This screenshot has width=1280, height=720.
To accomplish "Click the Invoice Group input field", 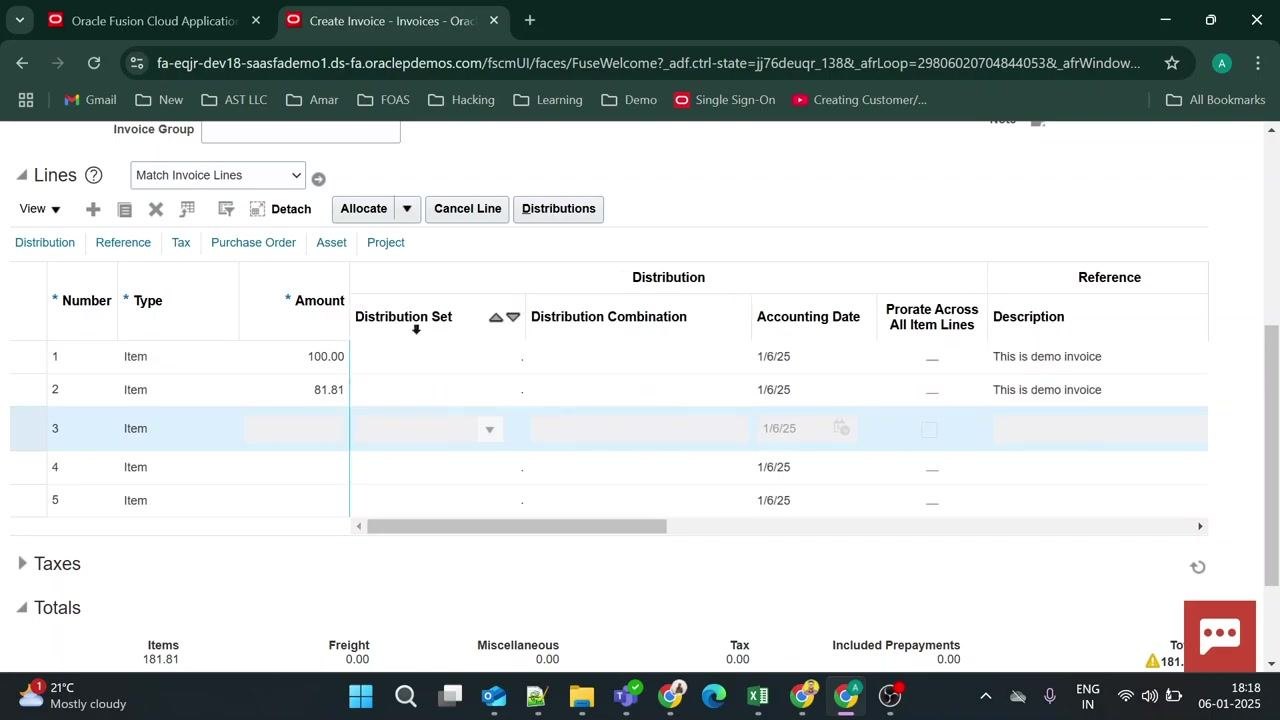I will (301, 130).
